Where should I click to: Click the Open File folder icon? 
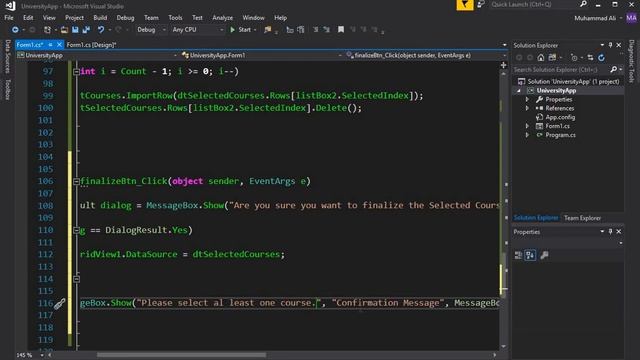(64, 30)
